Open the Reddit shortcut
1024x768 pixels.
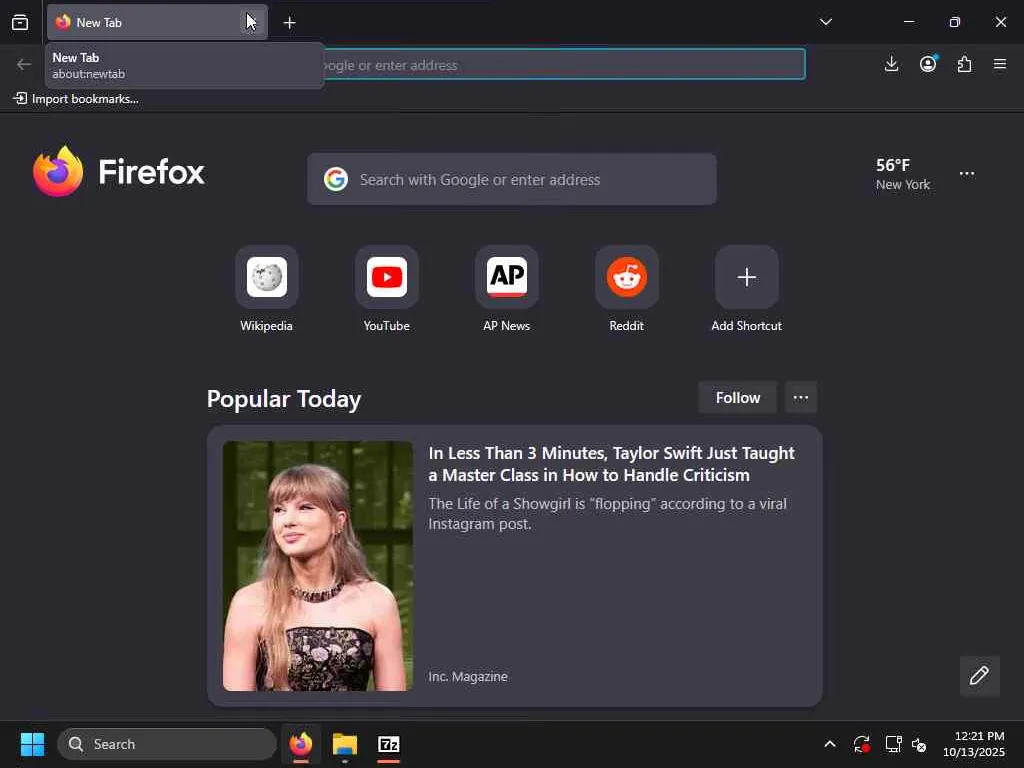[626, 289]
